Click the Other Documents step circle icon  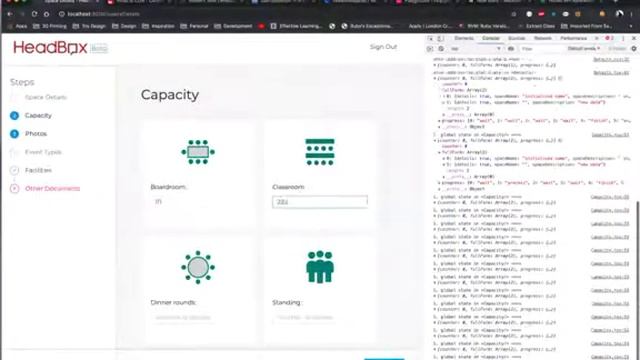(x=14, y=189)
